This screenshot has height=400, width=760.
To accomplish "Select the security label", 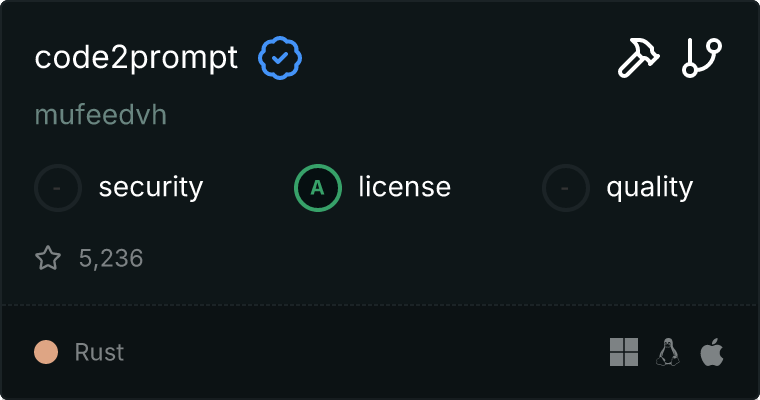I will coord(151,187).
